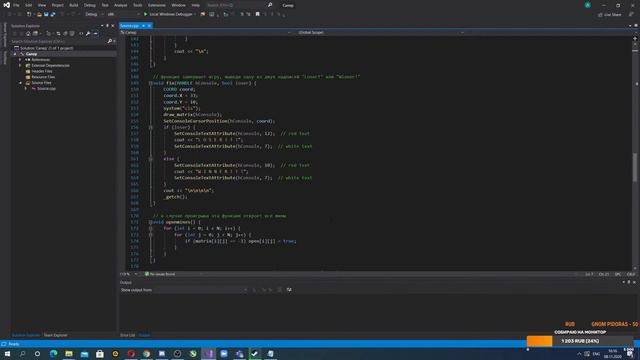Switch to Team Explorer tab
Viewport: 640px width, 360px height.
tap(56, 335)
